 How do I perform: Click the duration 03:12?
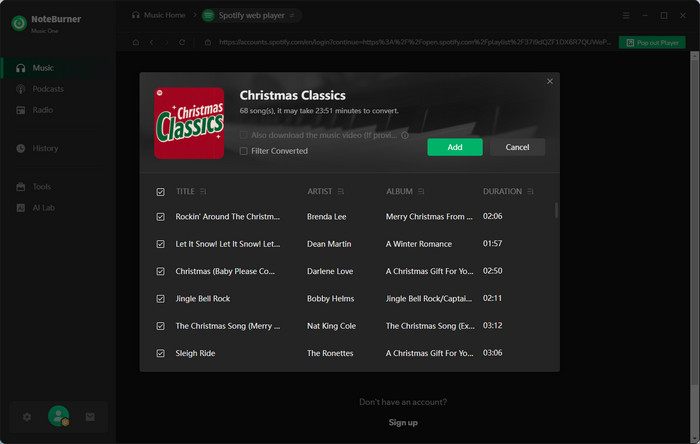492,325
